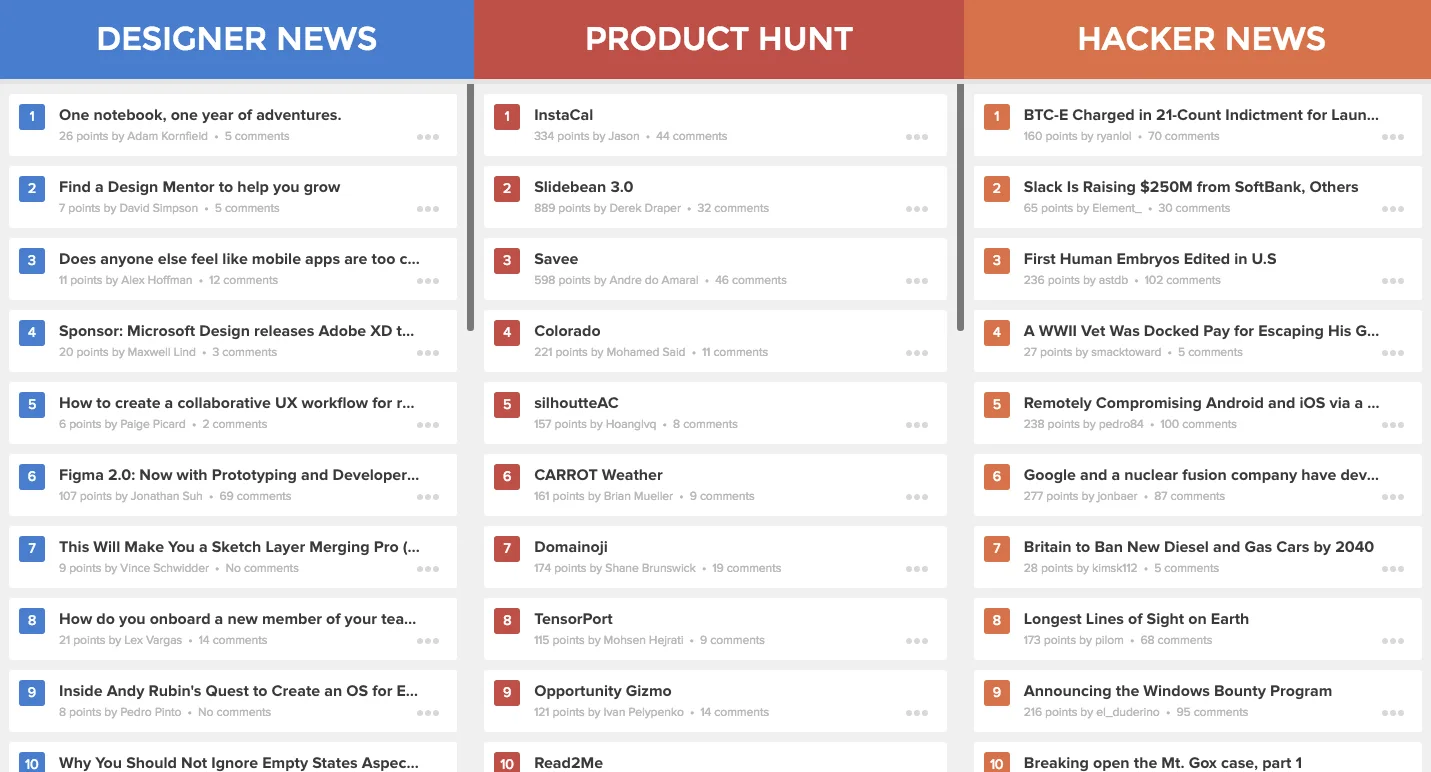Image resolution: width=1431 pixels, height=772 pixels.
Task: Show options for 'This Will Make You a Sketch Layer Merging Pro'
Action: (x=428, y=569)
